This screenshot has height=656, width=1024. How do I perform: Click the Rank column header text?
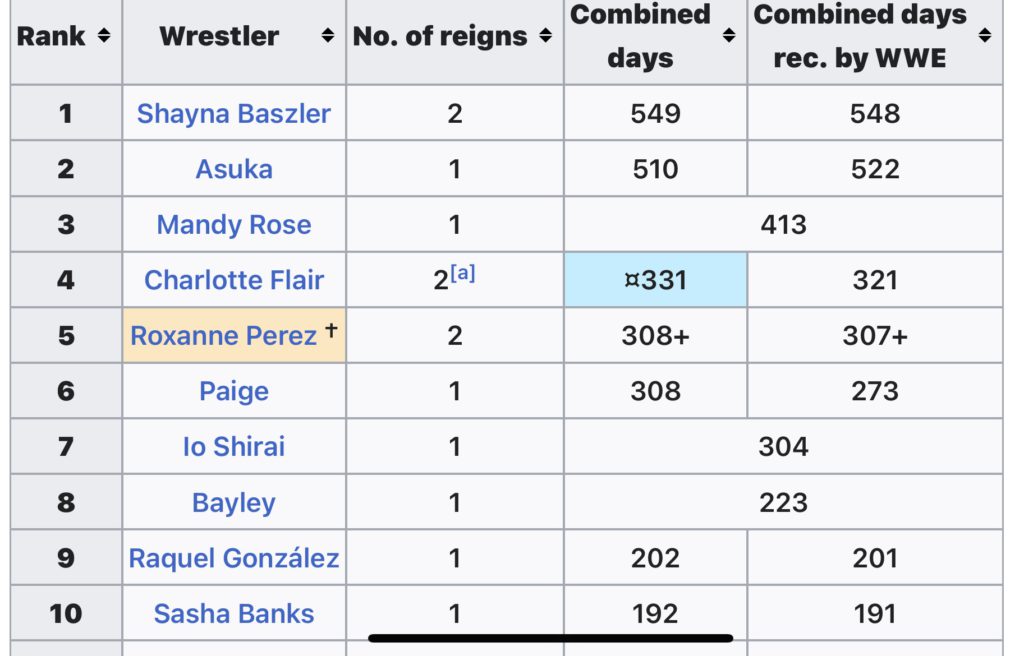(51, 37)
